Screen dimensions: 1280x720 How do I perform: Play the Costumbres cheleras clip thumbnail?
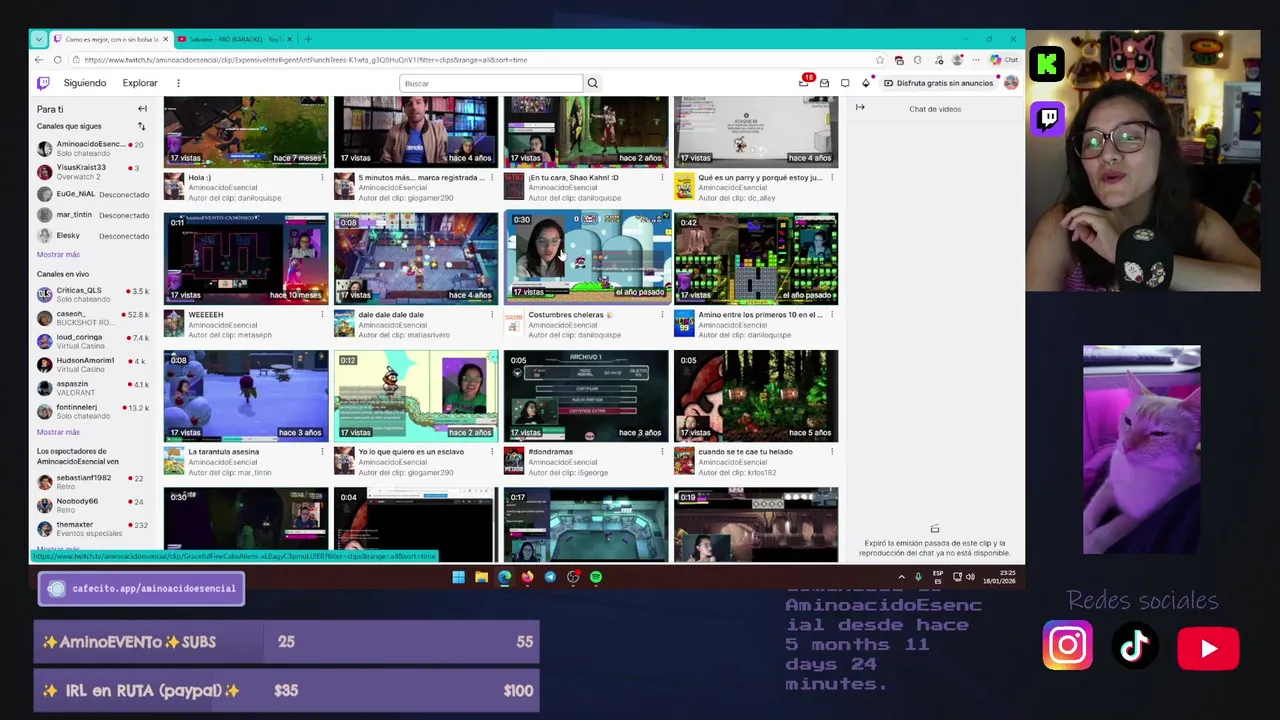586,258
